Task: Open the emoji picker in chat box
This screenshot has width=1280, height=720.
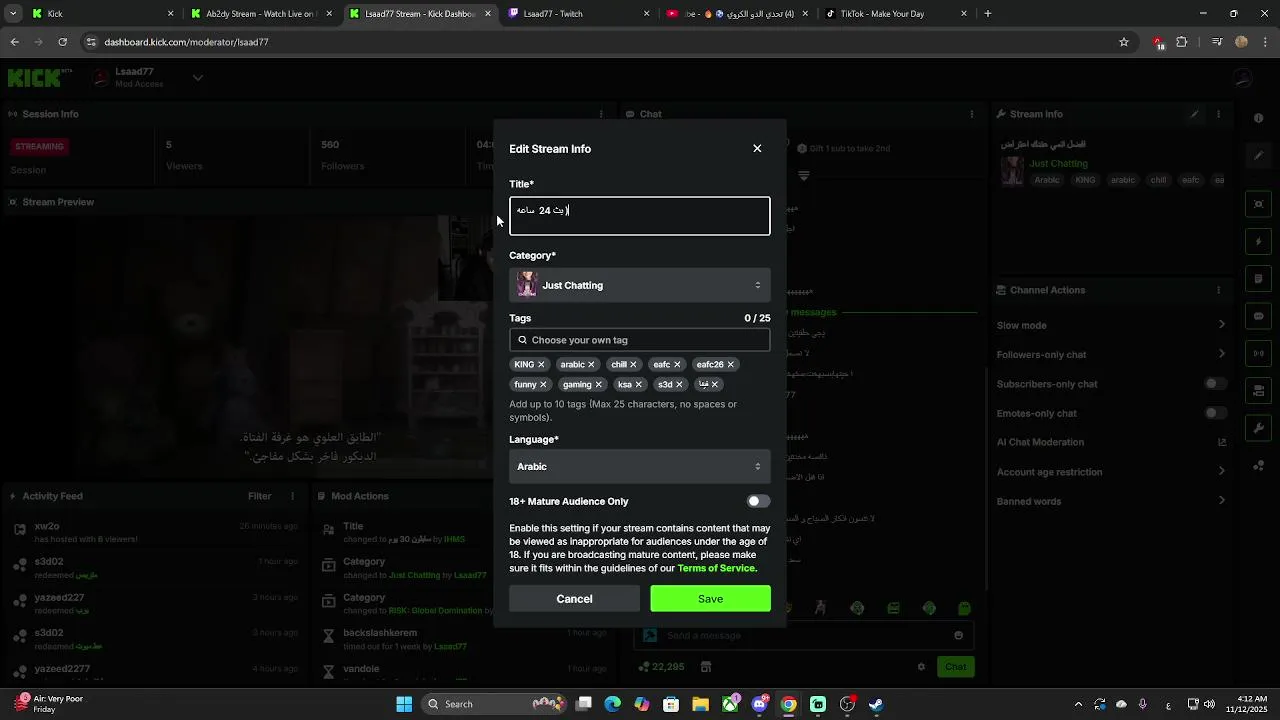Action: [x=958, y=636]
